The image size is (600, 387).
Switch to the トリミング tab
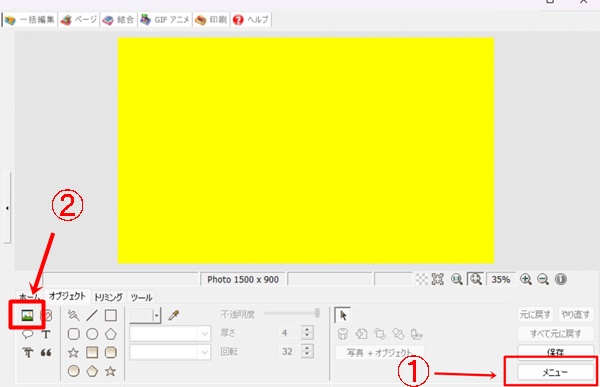point(108,297)
